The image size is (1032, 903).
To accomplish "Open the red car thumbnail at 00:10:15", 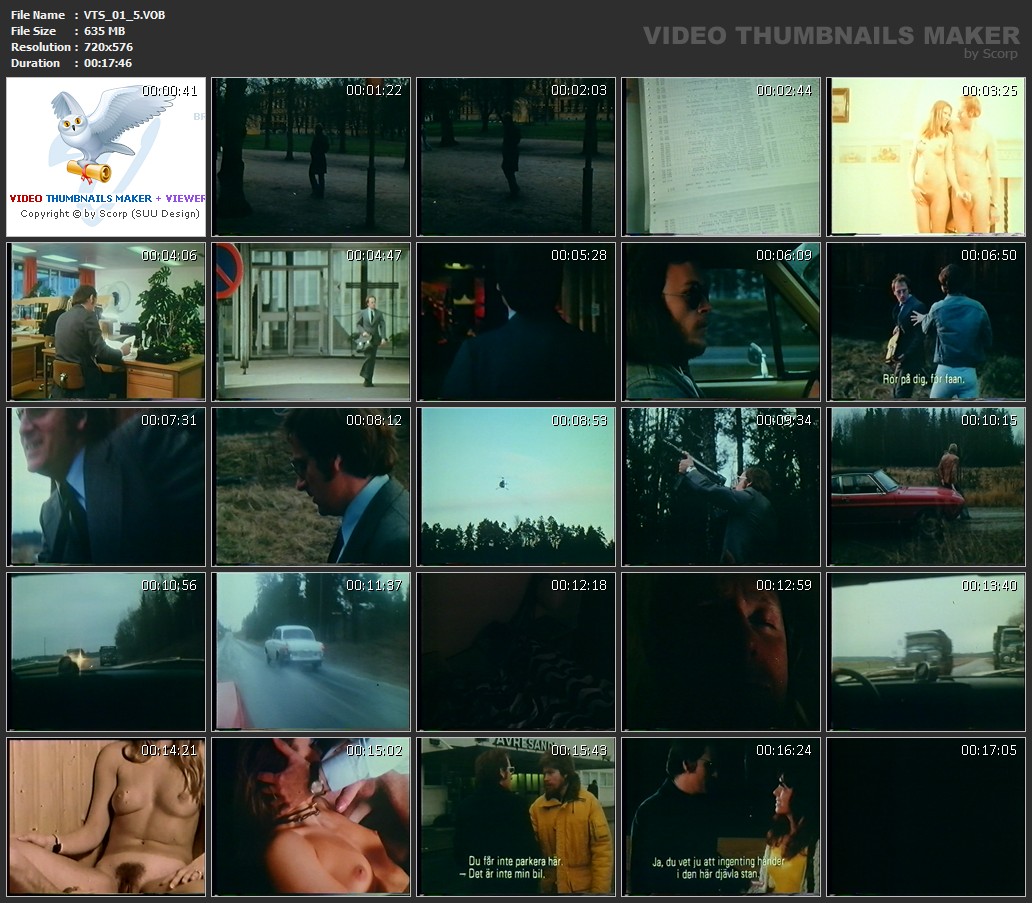I will click(x=925, y=486).
